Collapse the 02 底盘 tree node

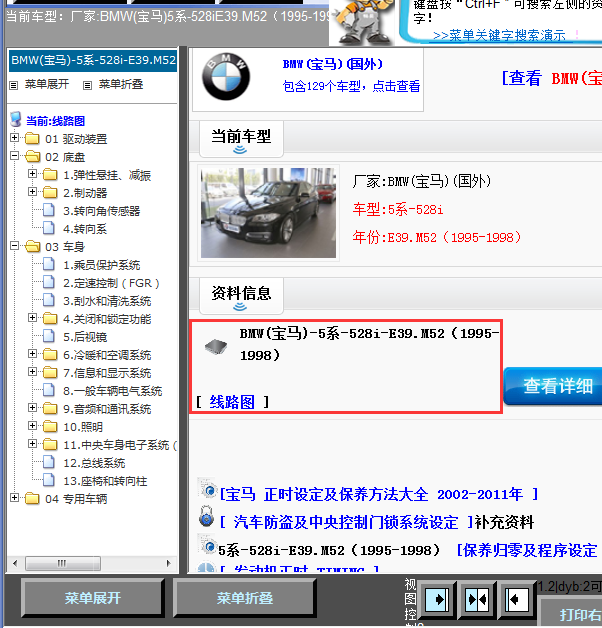14,156
